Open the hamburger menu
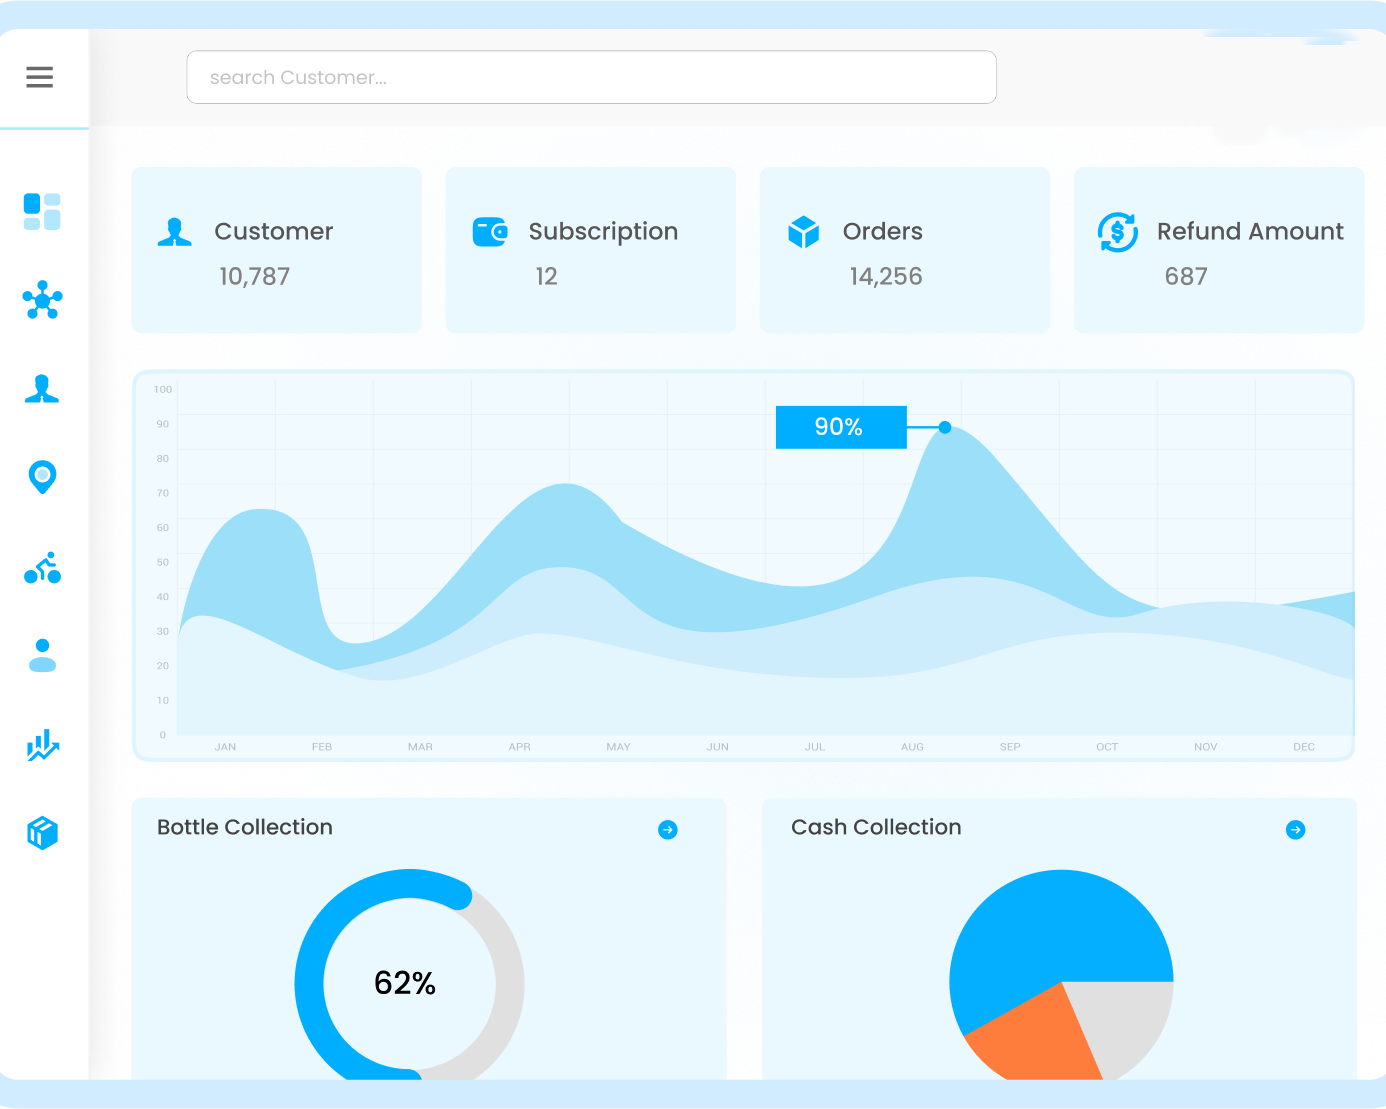The height and width of the screenshot is (1109, 1386). pyautogui.click(x=40, y=77)
